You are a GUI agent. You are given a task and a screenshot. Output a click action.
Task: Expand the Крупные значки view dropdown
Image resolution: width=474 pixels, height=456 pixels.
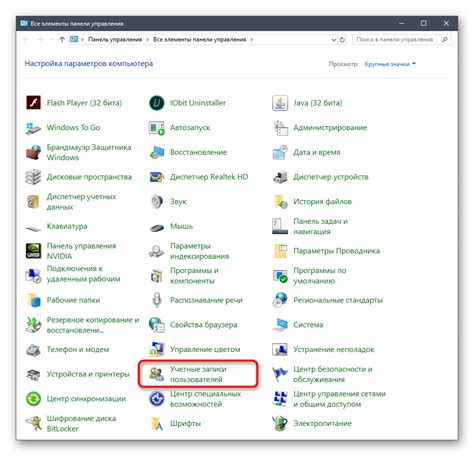(x=390, y=64)
